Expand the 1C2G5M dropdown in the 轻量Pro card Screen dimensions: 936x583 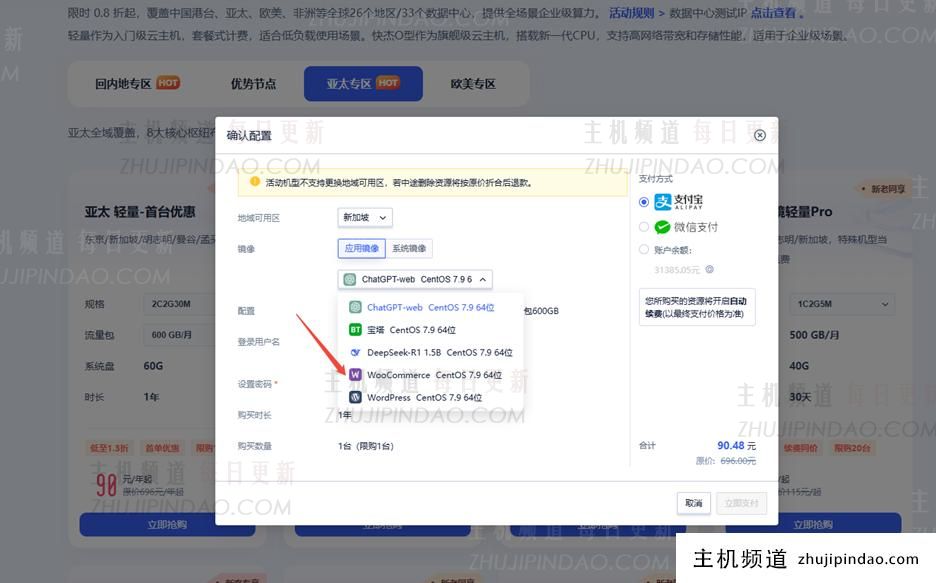point(842,304)
